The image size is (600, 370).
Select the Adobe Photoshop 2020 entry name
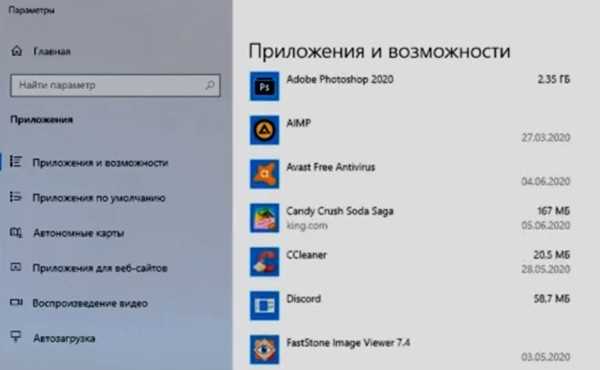pyautogui.click(x=340, y=80)
